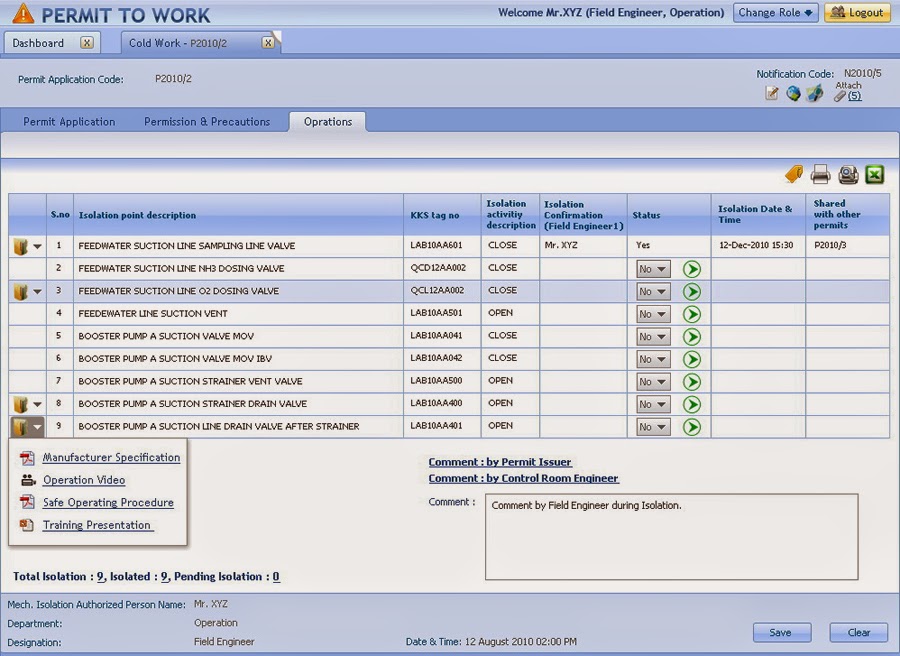Viewport: 900px width, 656px height.
Task: Open print preview with the camera icon
Action: [847, 174]
